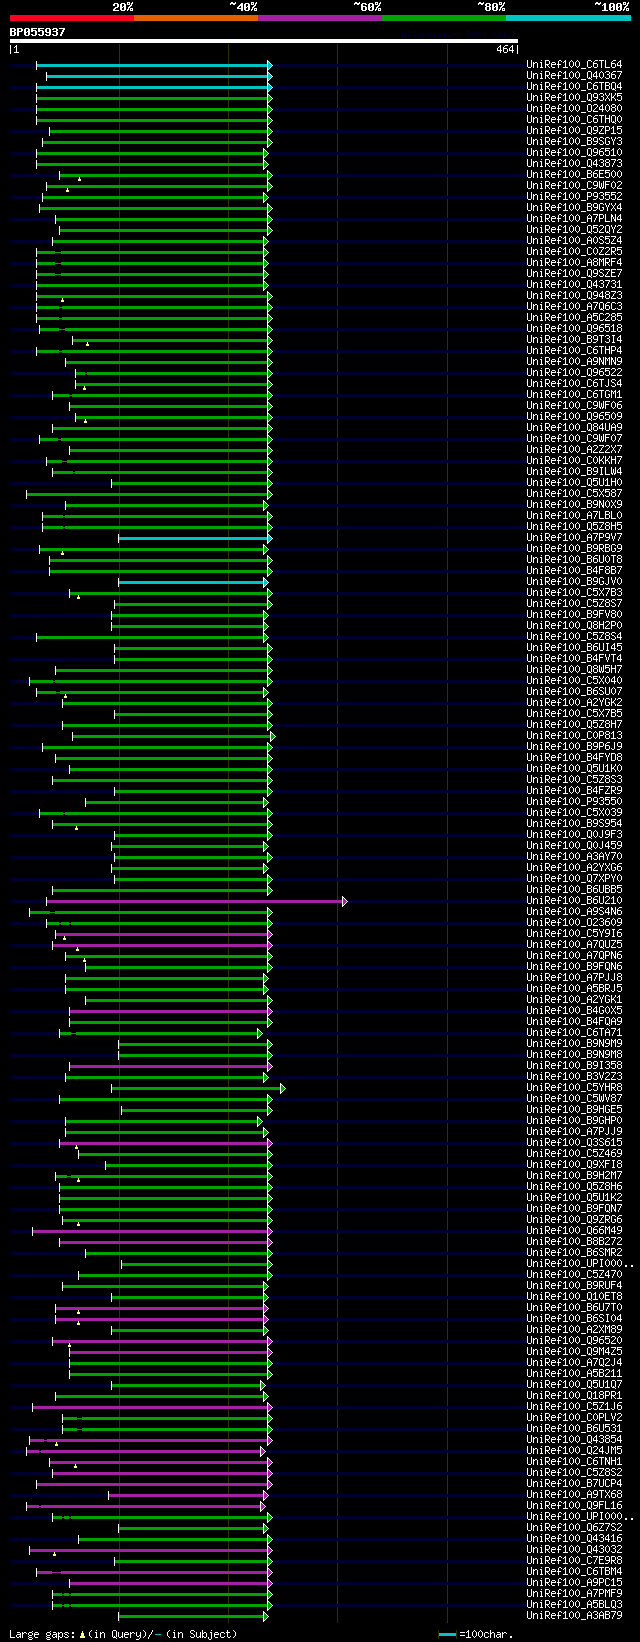Image resolution: width=640 pixels, height=1642 pixels.
Task: Click the cyan ~100% legend bar
Action: [568, 17]
